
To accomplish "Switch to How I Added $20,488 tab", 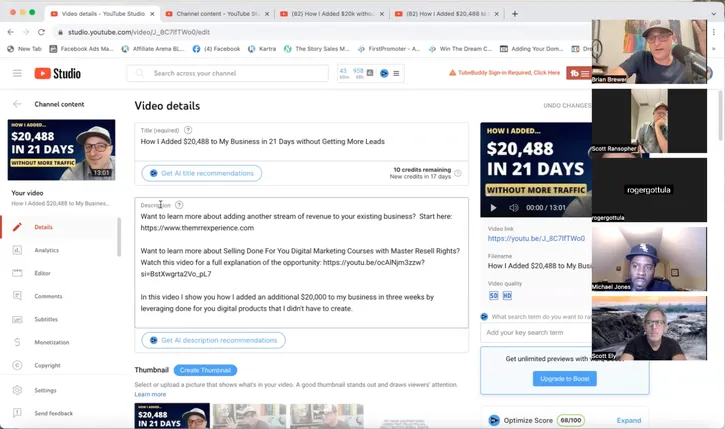I will tap(447, 14).
